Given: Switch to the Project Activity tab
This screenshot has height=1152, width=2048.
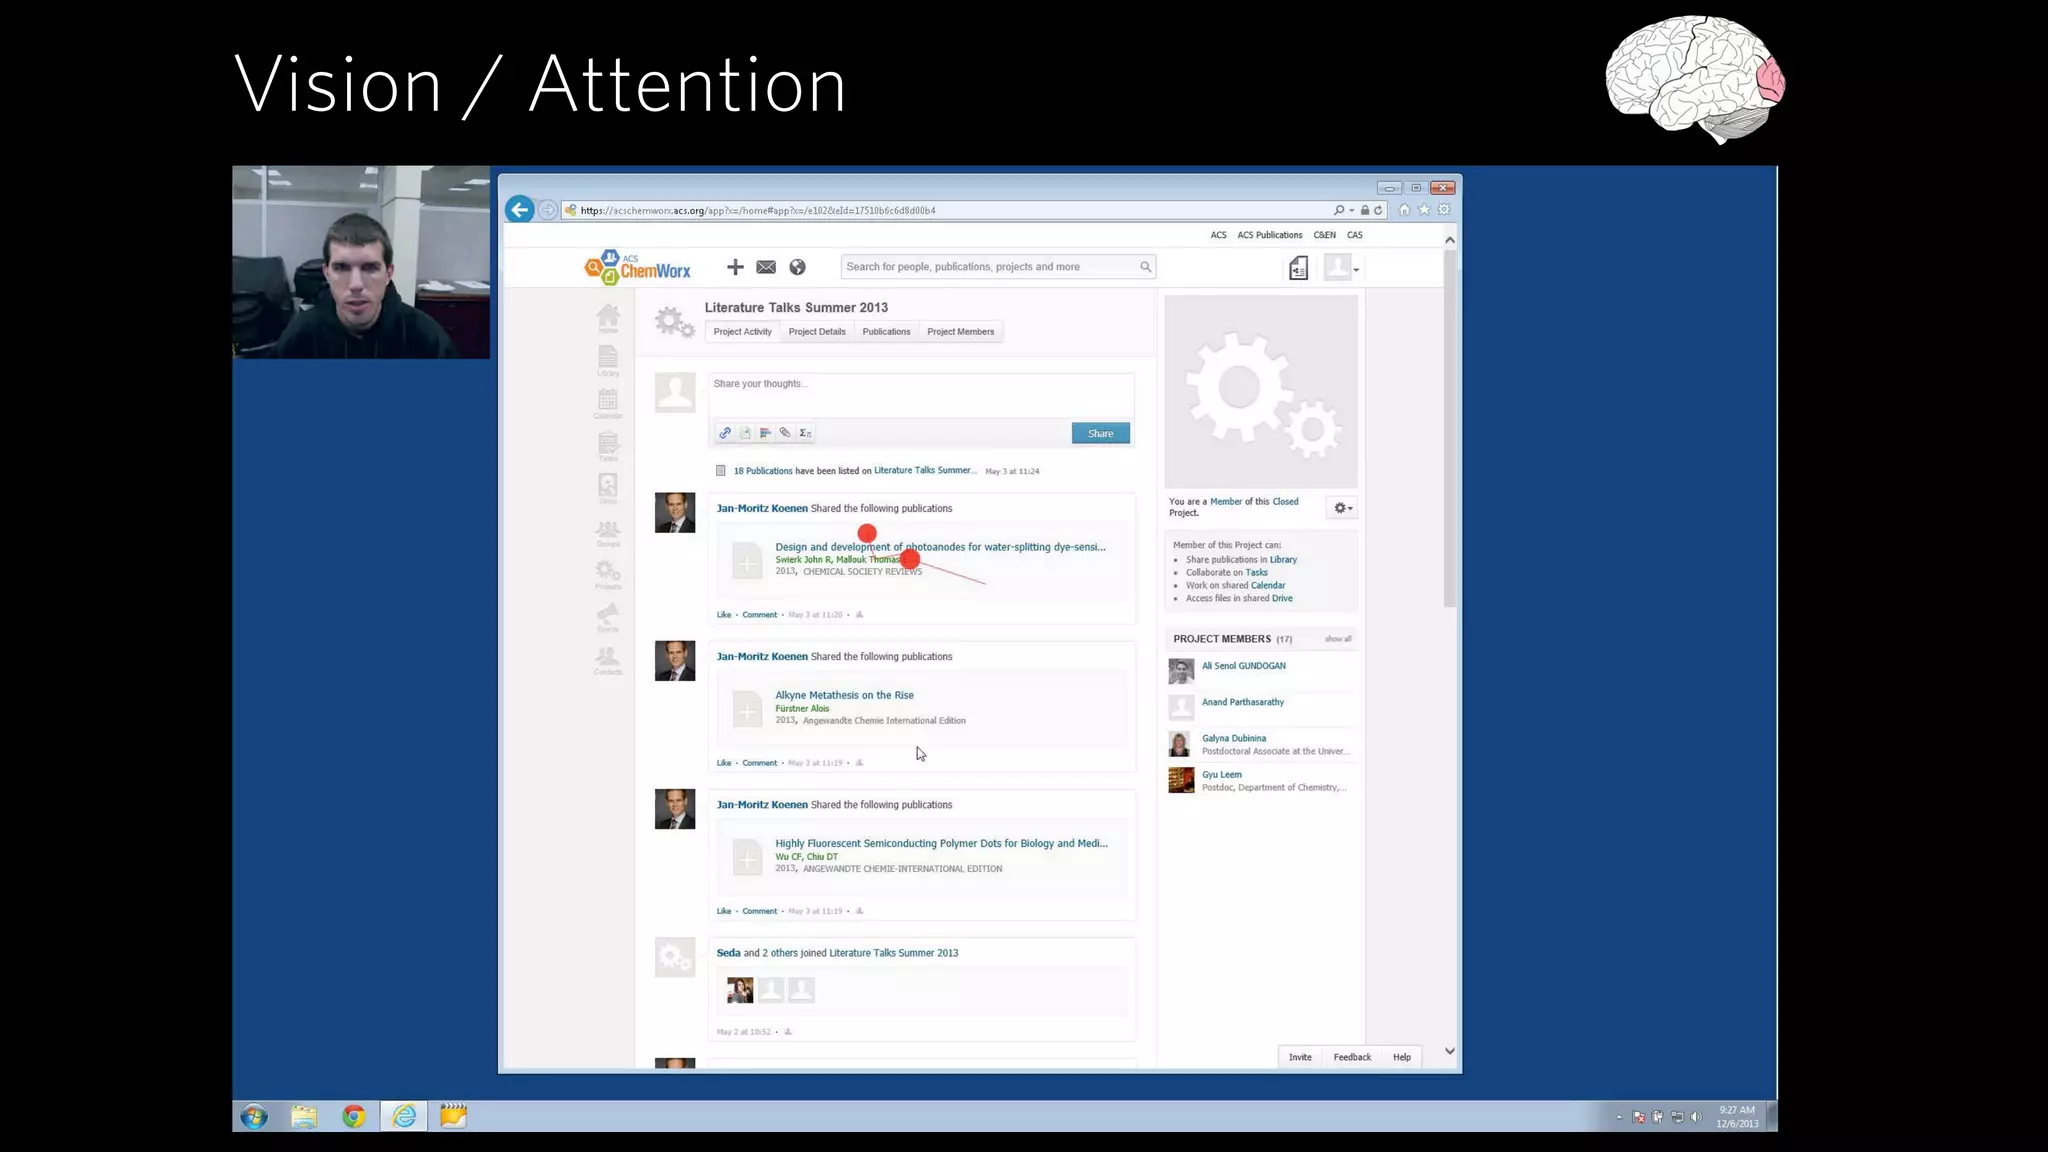Looking at the screenshot, I should (742, 332).
